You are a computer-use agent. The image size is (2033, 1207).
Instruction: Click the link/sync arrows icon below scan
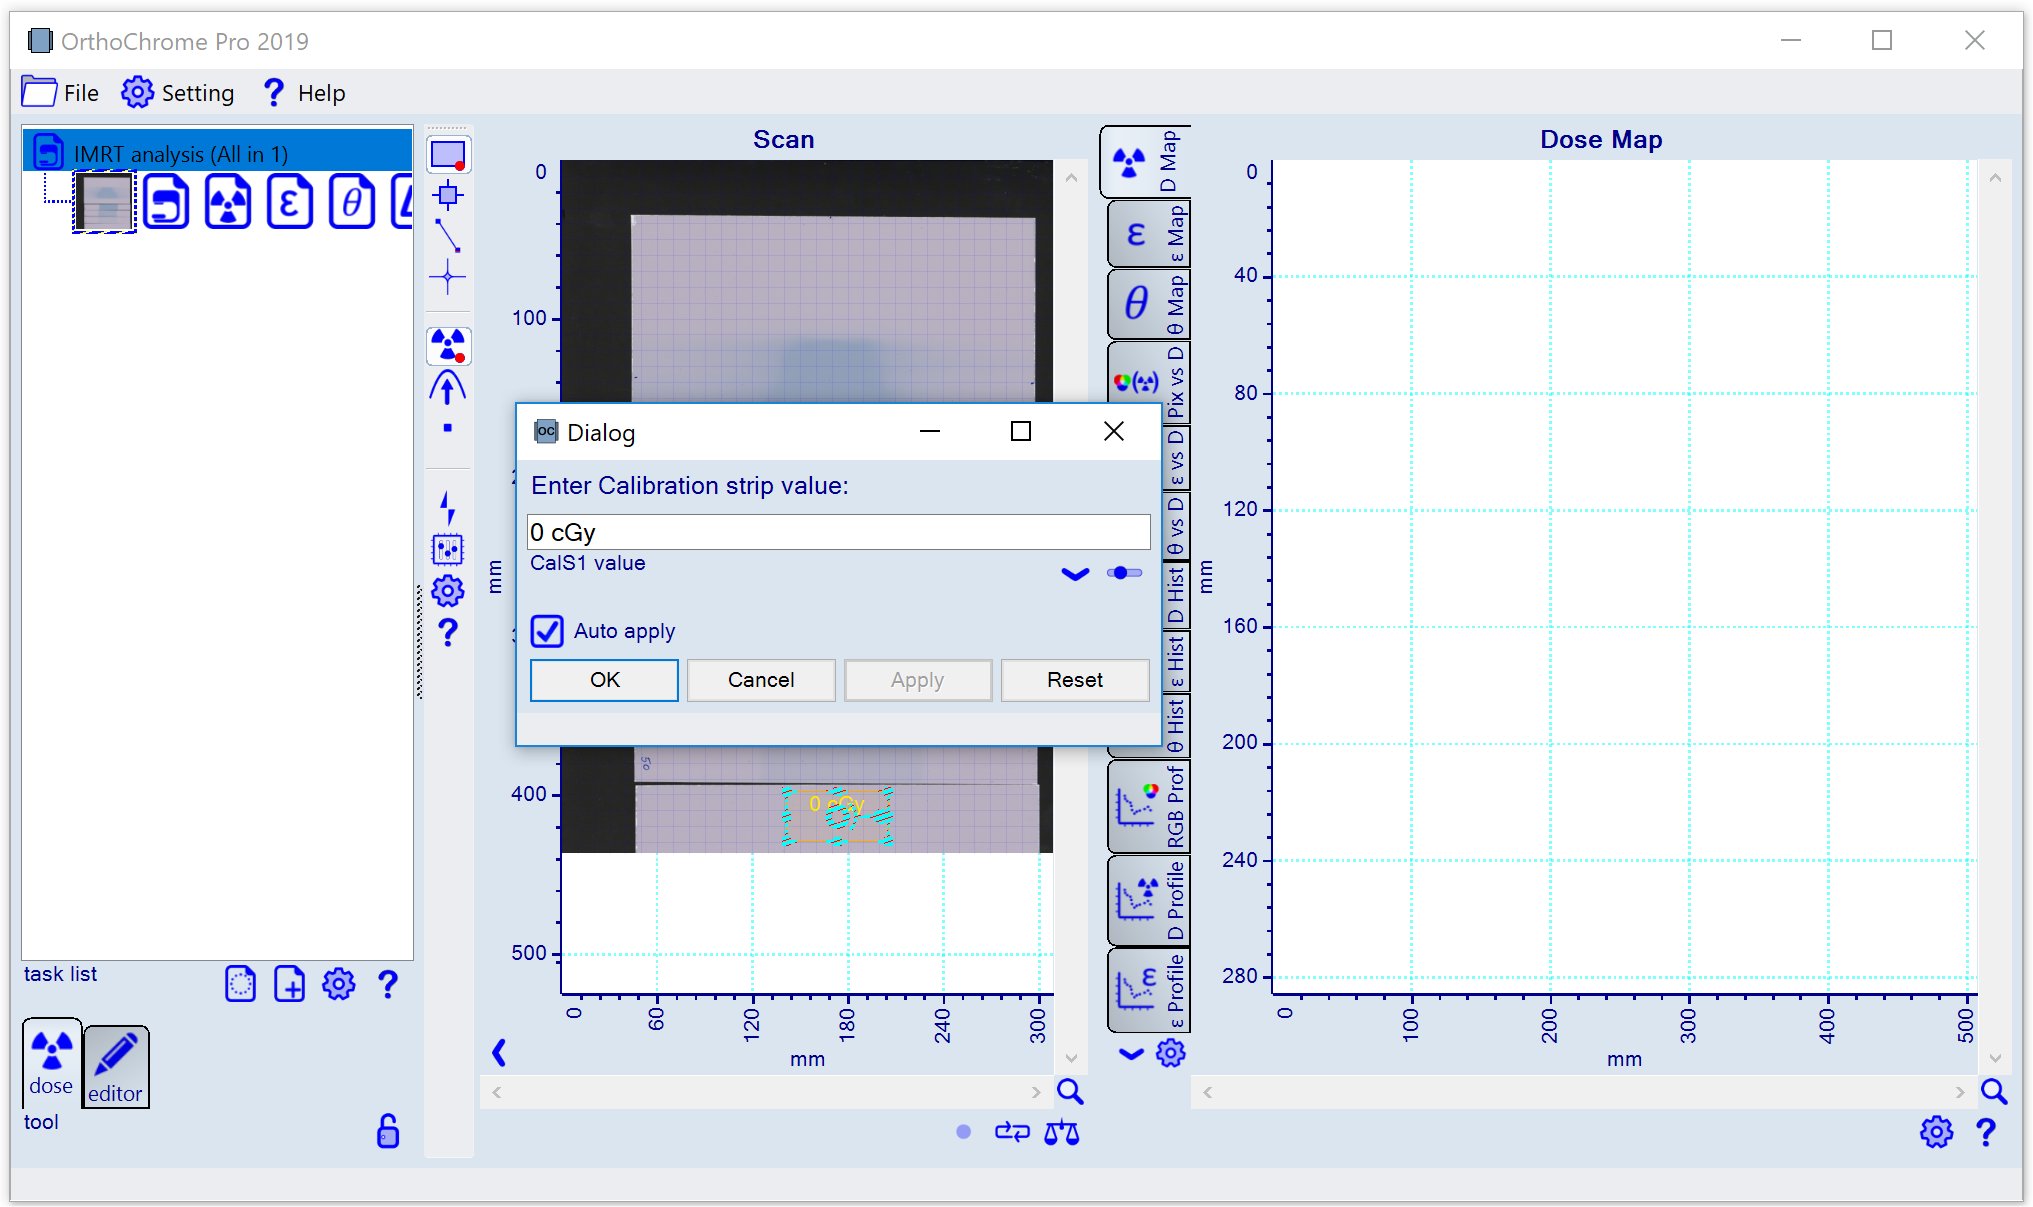(1011, 1132)
